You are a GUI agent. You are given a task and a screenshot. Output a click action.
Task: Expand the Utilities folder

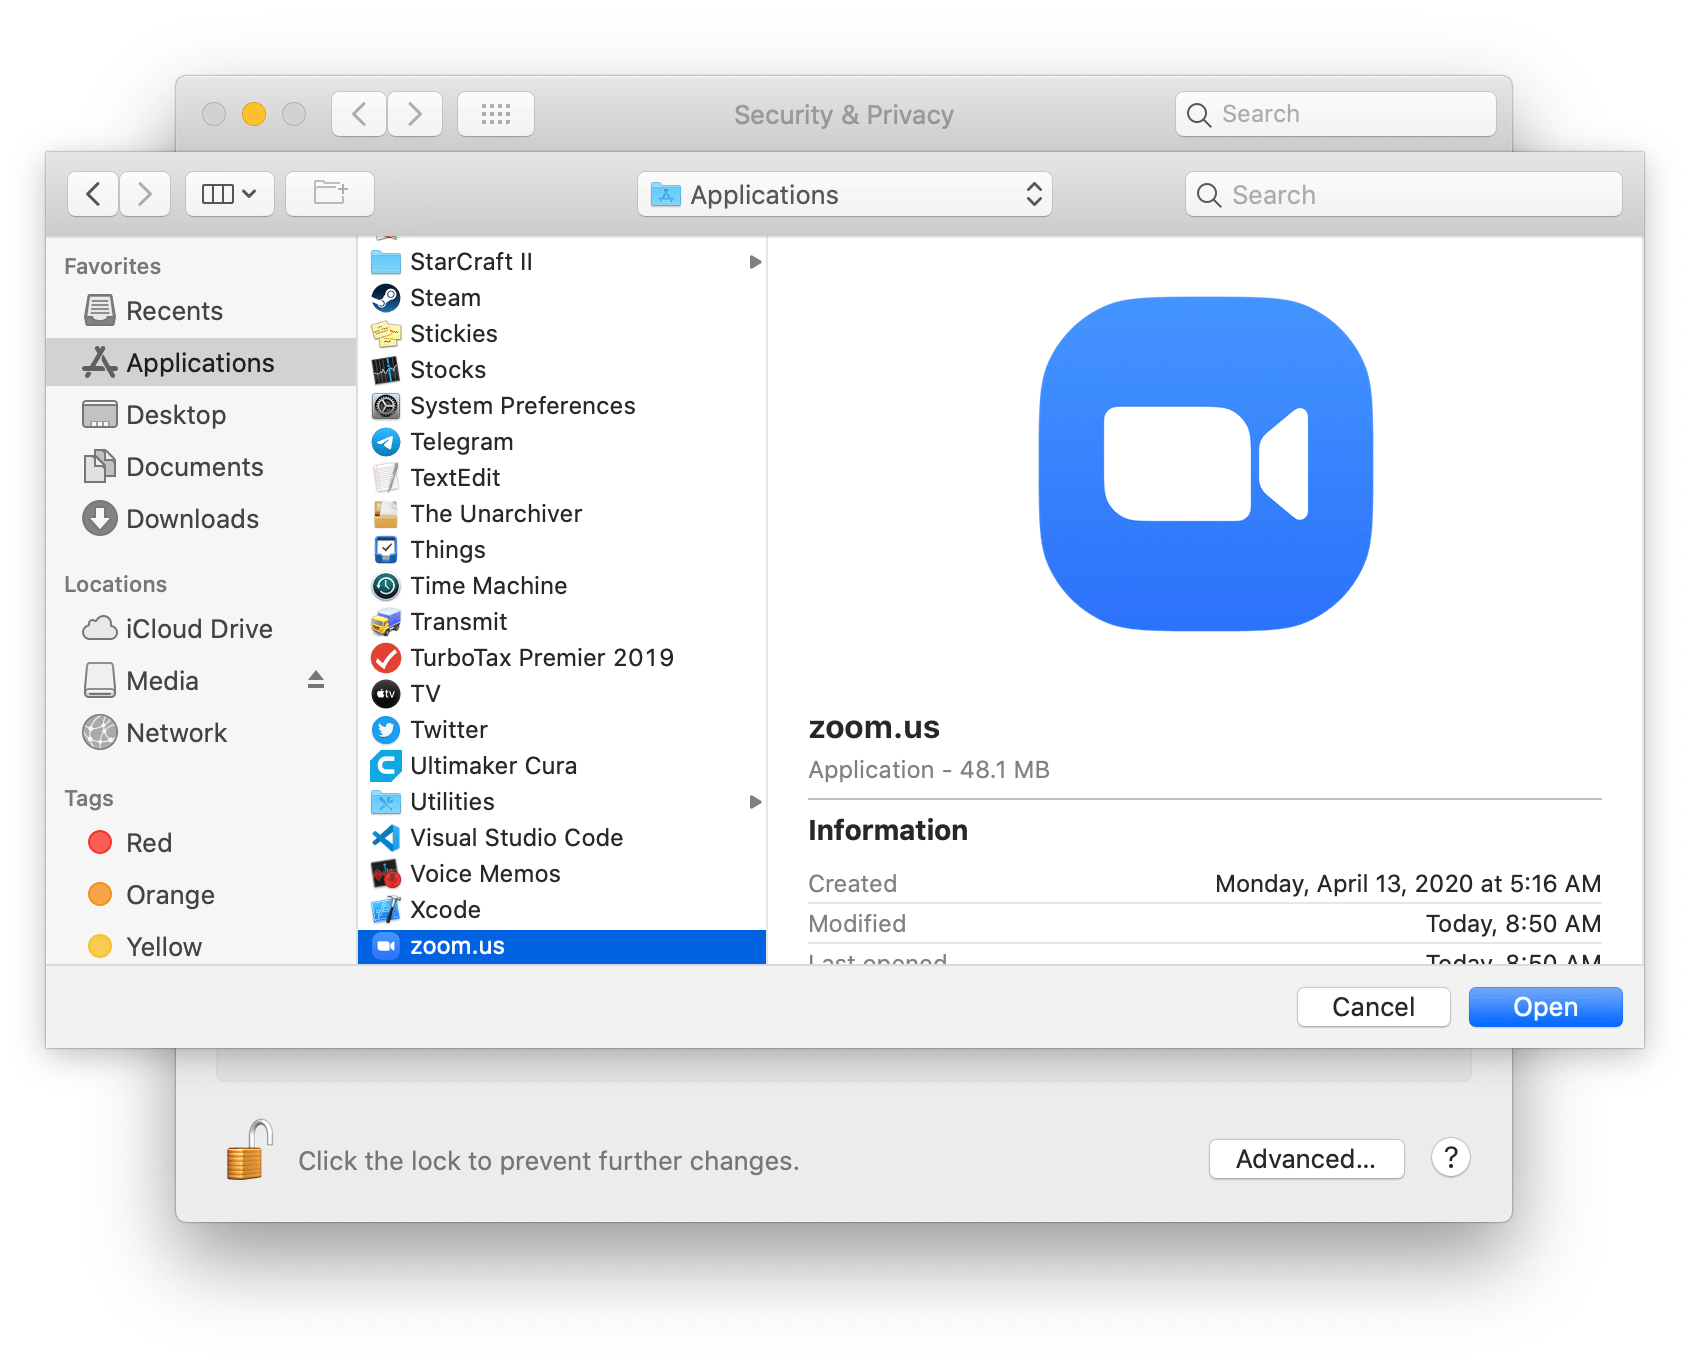755,801
